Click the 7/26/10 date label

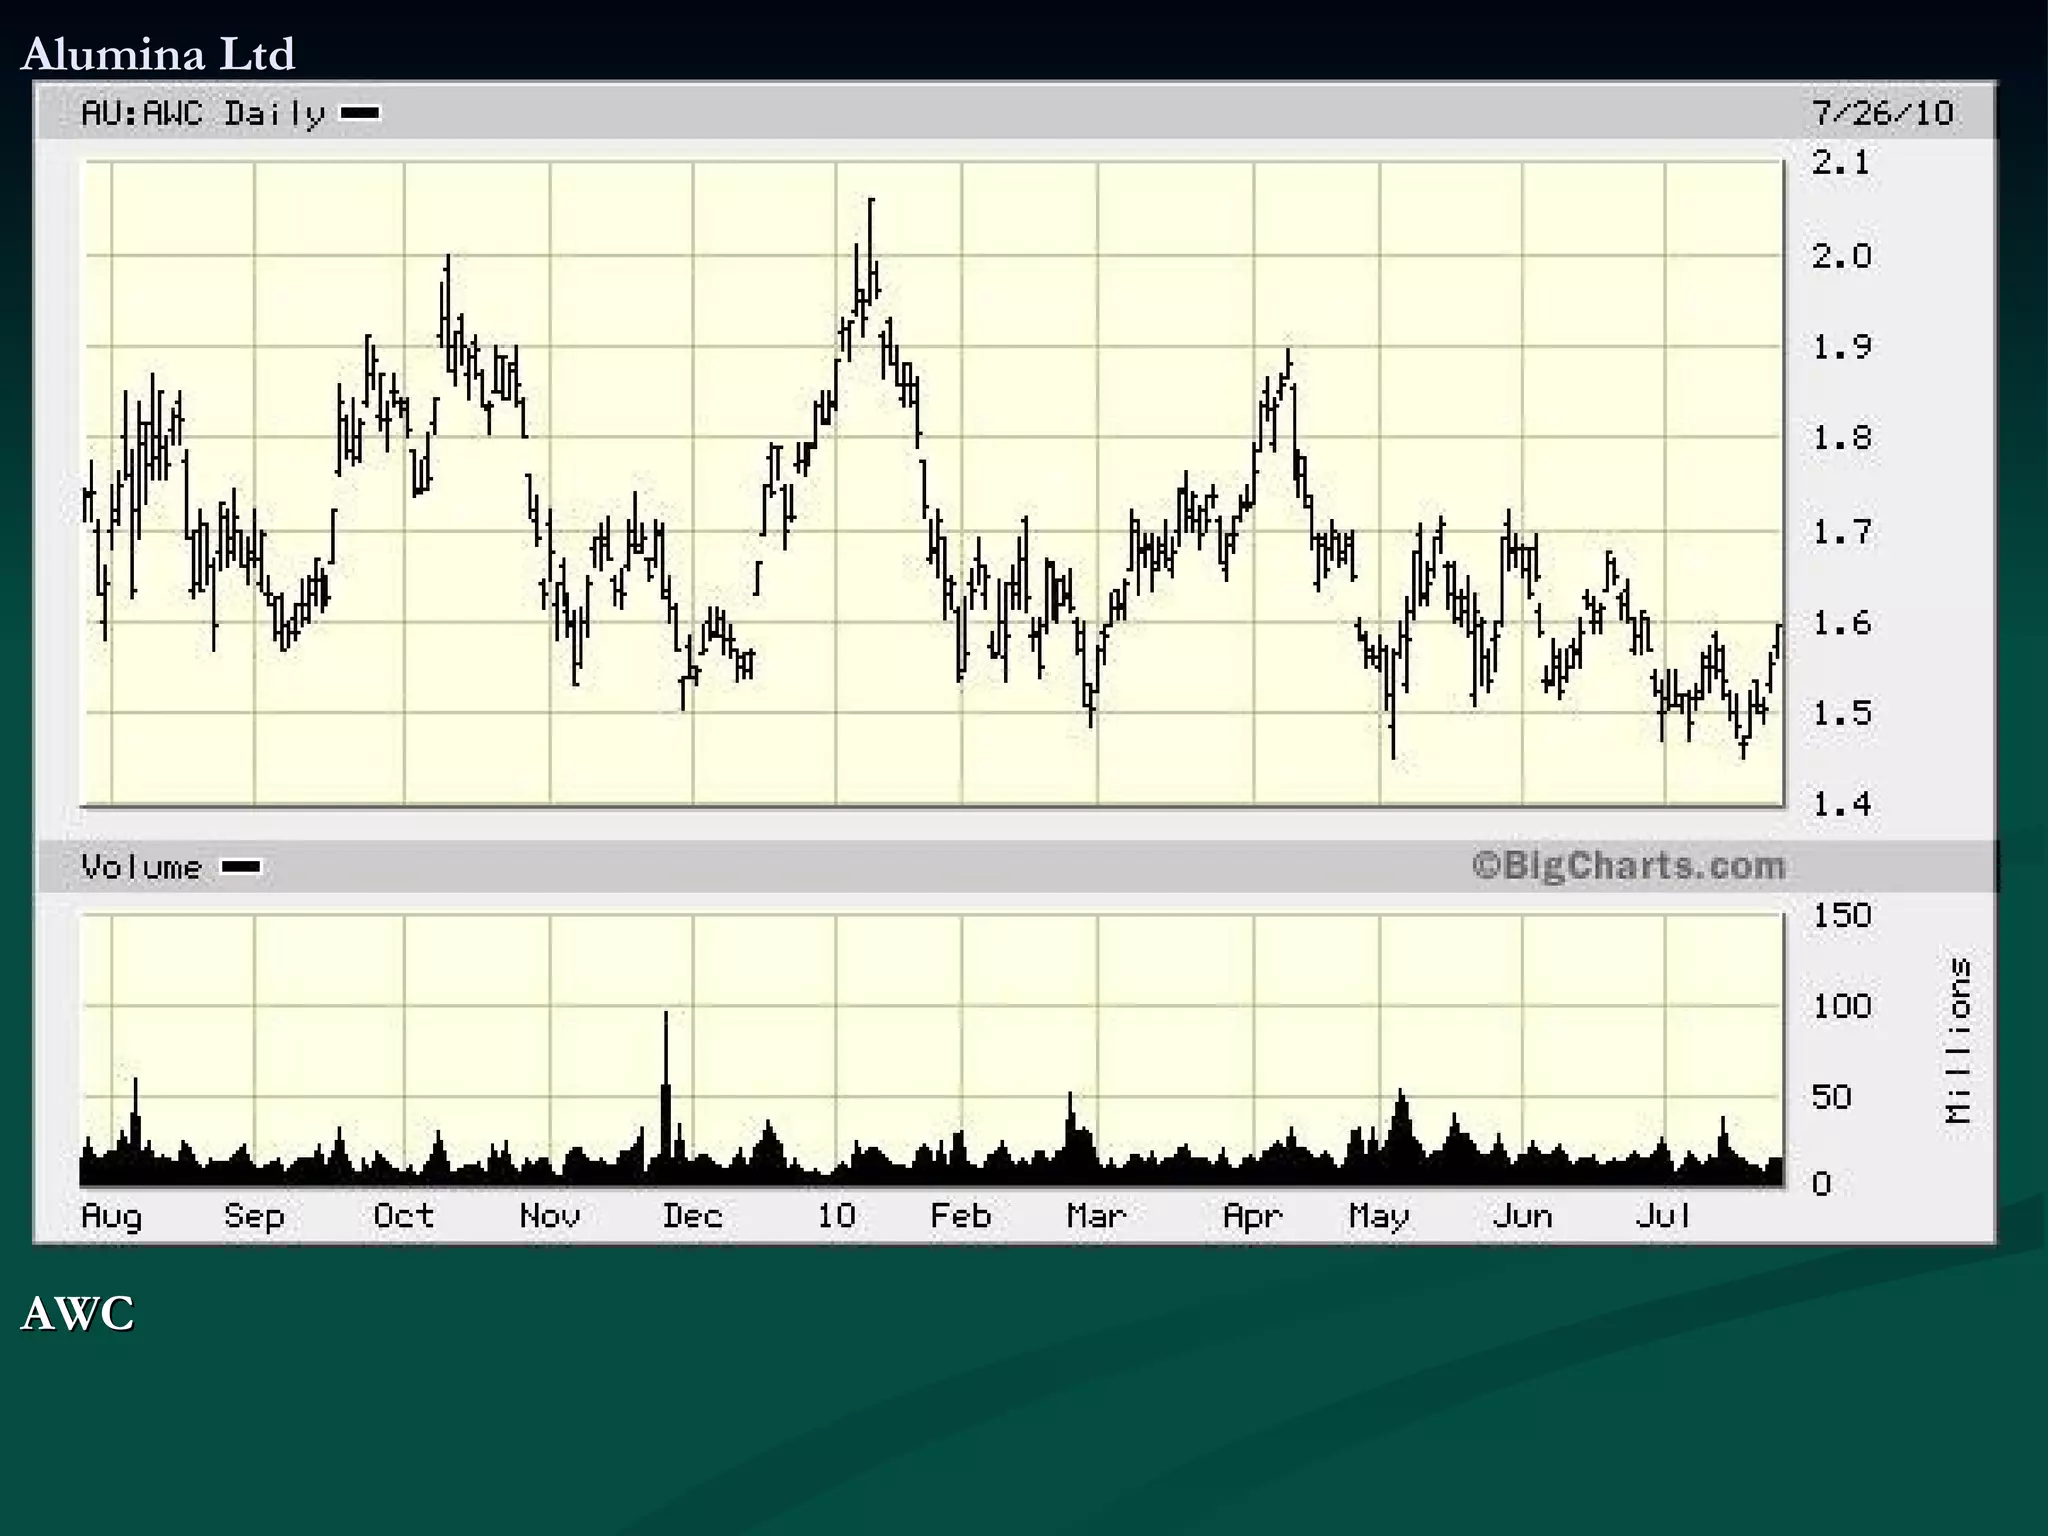click(1883, 113)
